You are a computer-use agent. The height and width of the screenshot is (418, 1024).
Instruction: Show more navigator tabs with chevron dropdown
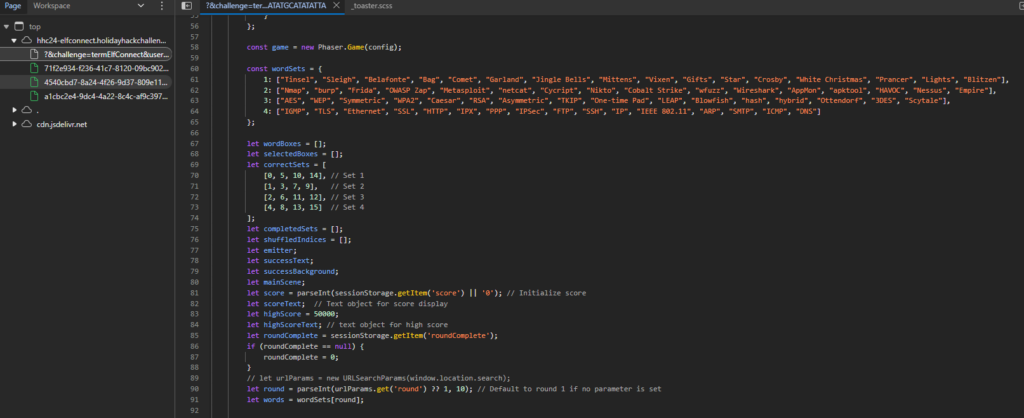[141, 6]
